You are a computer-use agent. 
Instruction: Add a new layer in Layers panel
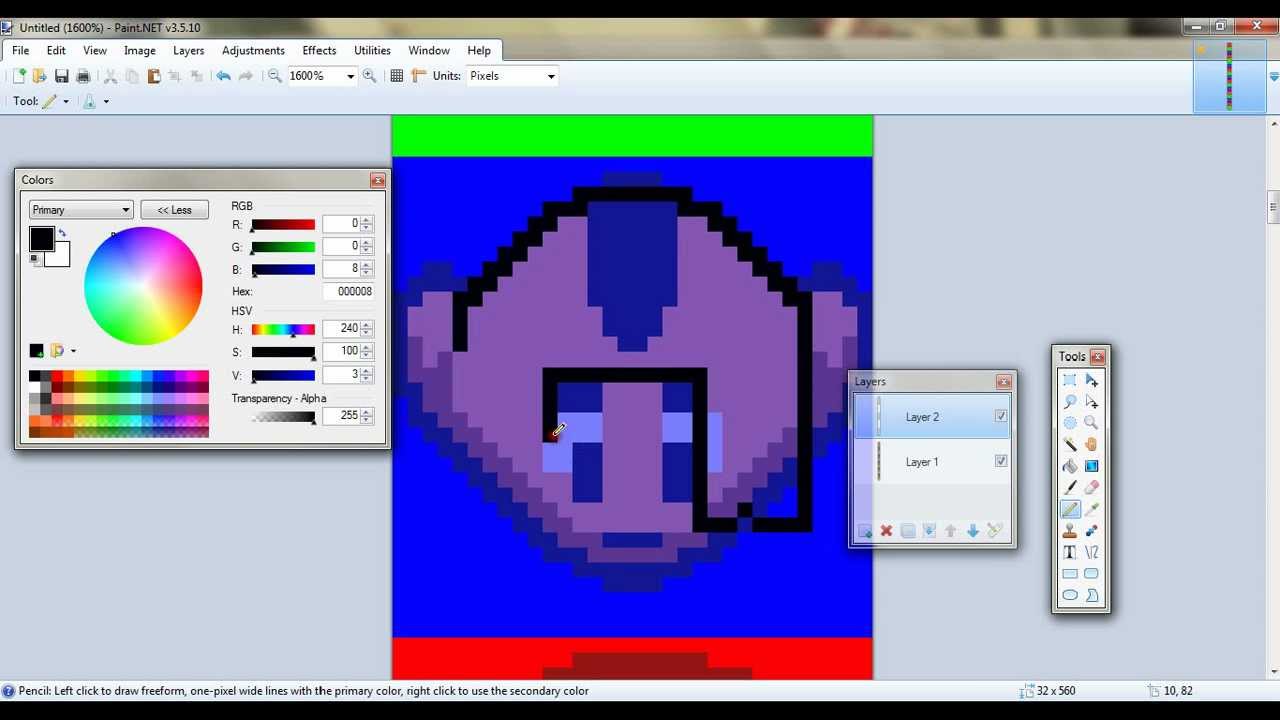point(865,531)
